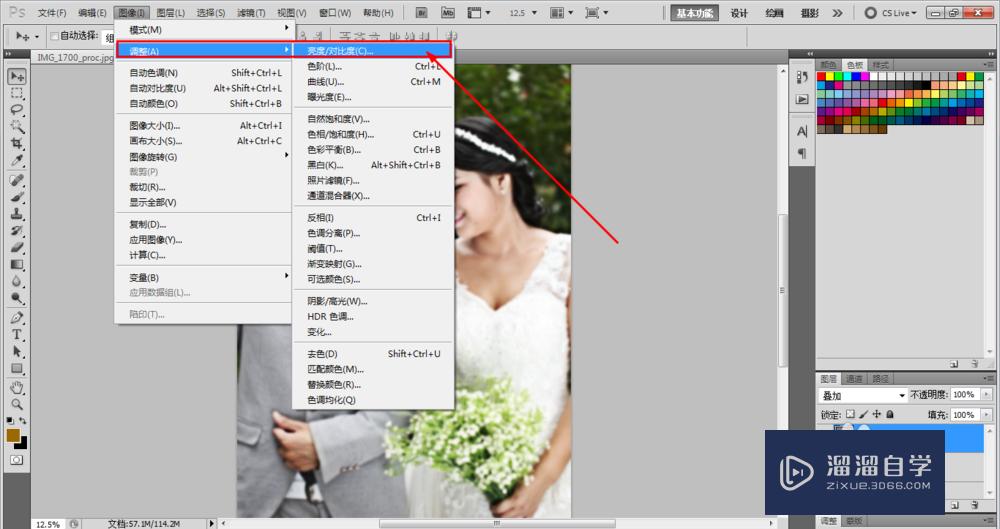Launch Mini Bridge from Mb icon
1000x529 pixels.
tap(448, 12)
